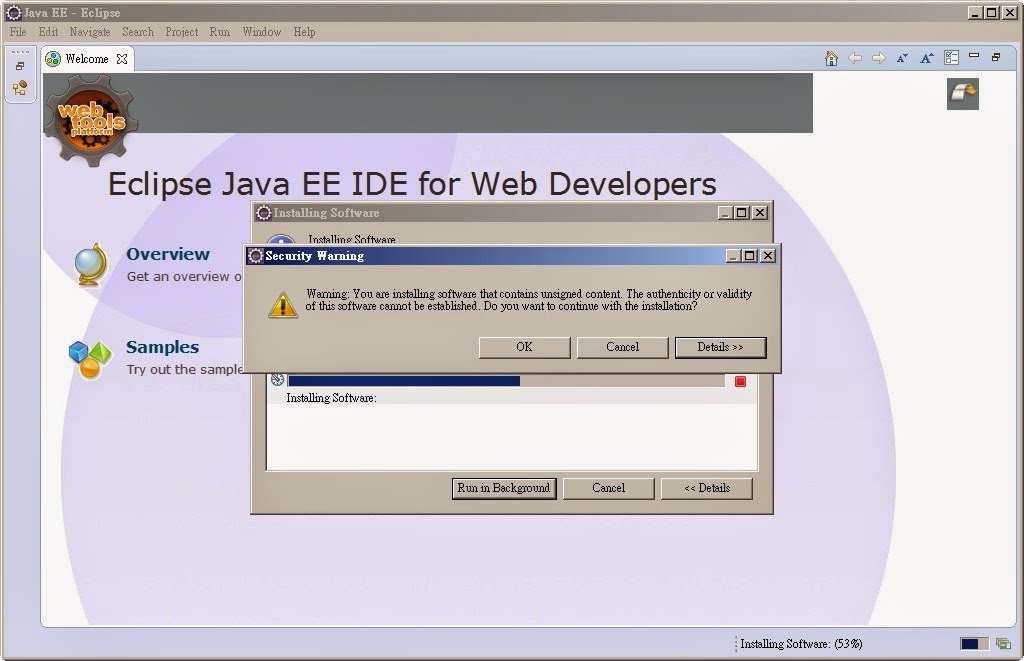
Task: Click the job icon beside progress bar
Action: click(277, 380)
